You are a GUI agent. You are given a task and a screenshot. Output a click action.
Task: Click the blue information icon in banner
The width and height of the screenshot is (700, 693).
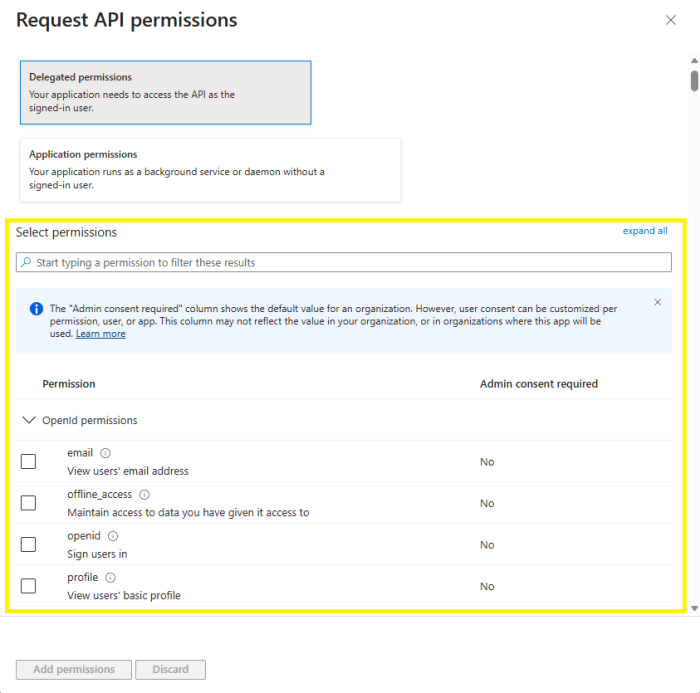tap(36, 309)
